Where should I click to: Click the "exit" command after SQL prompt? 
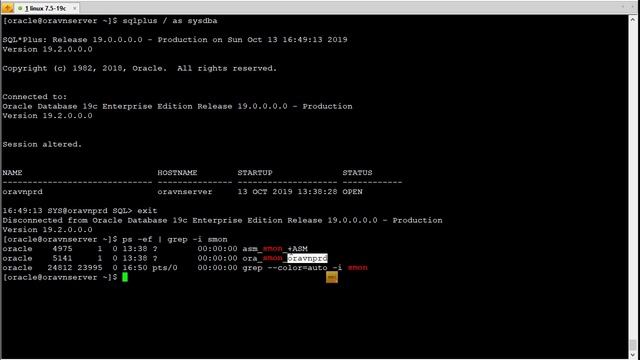[147, 211]
